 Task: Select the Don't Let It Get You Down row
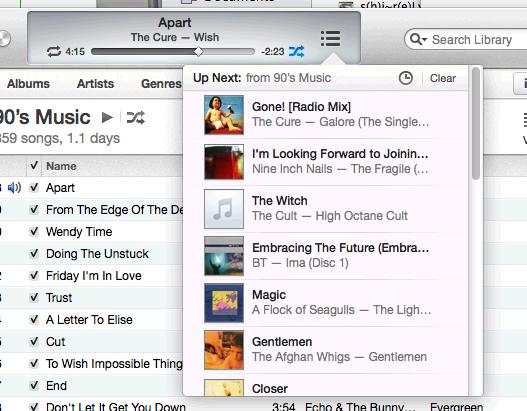coord(264,405)
